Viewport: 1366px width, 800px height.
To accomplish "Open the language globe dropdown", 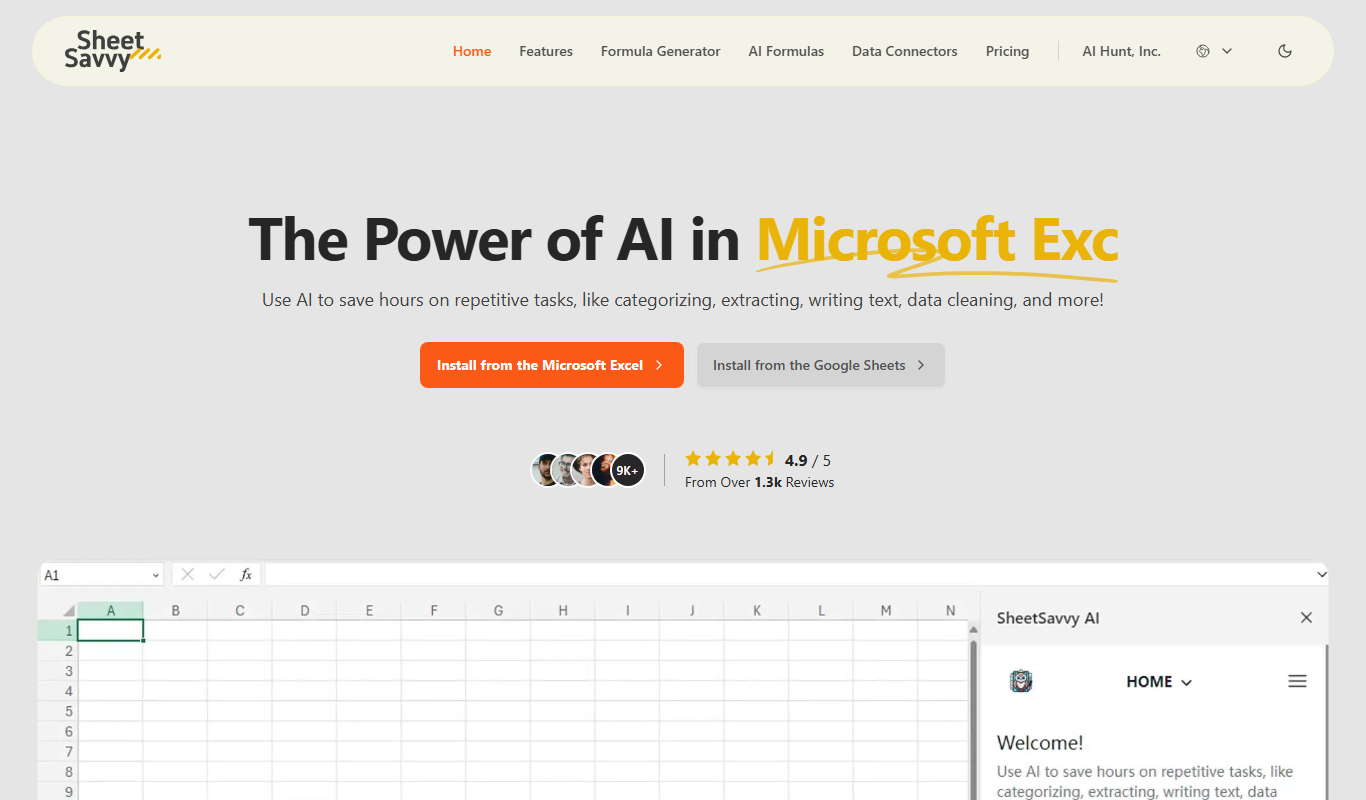I will click(1214, 51).
